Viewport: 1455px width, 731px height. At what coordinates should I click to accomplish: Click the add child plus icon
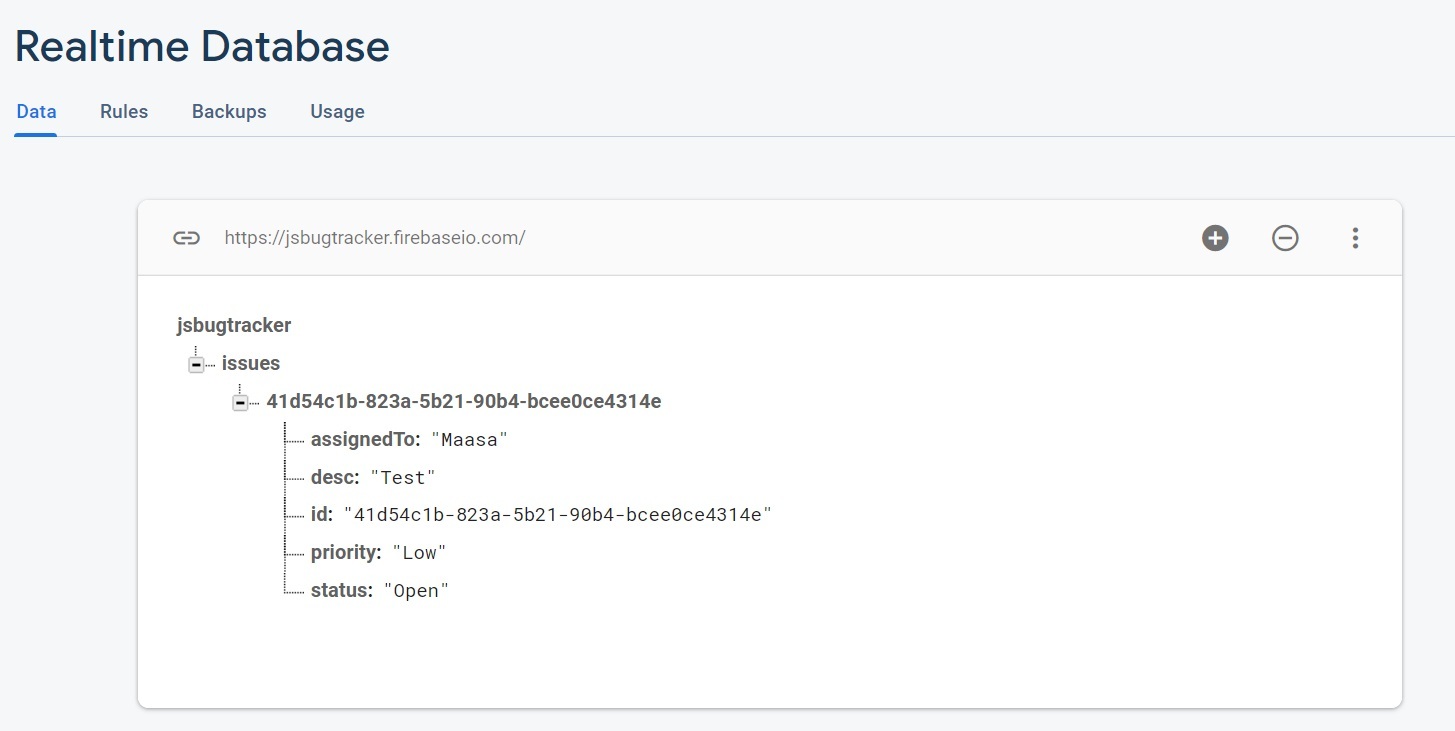click(x=1215, y=238)
